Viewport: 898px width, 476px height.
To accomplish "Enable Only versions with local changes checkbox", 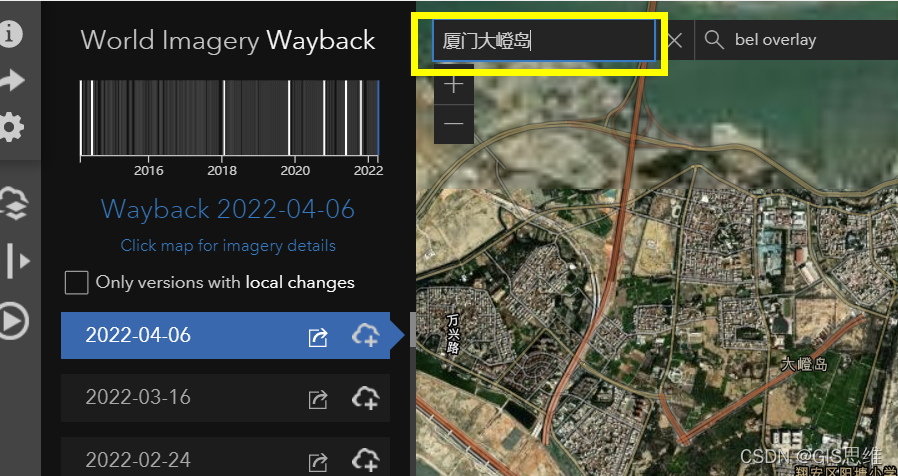I will click(x=77, y=282).
